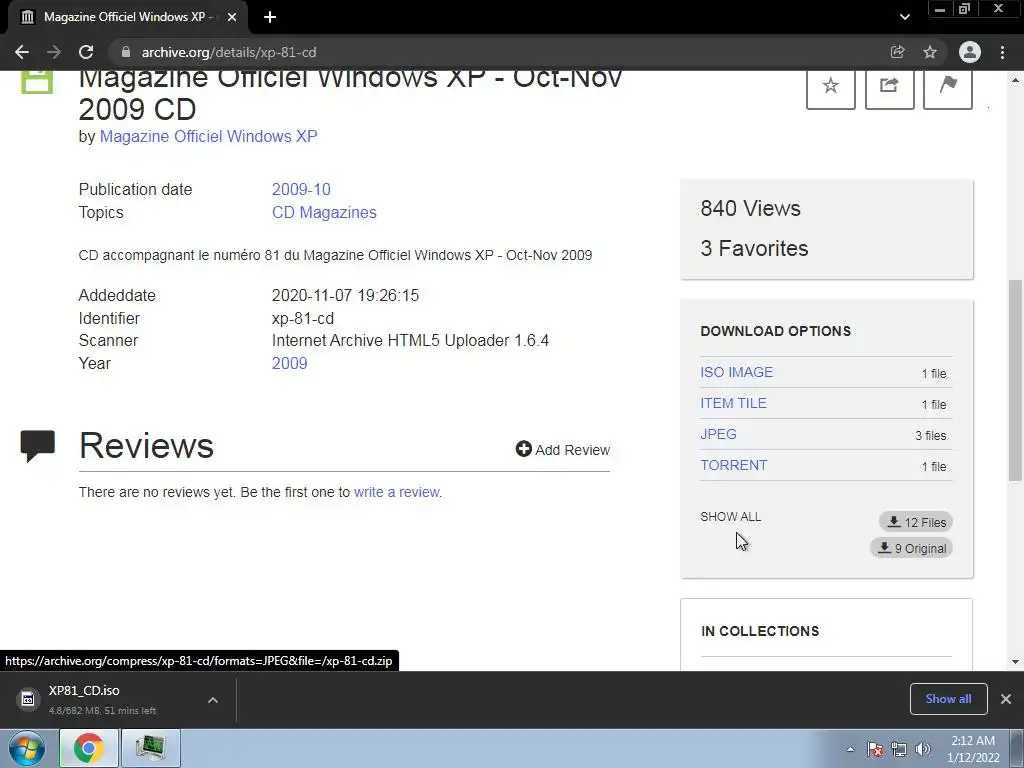
Task: Close the downloads bar
Action: [x=1006, y=699]
